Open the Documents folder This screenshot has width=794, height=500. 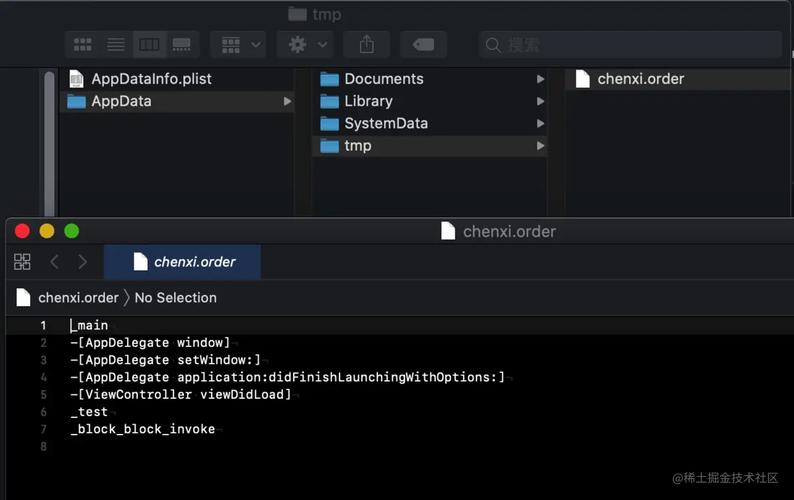pos(429,79)
